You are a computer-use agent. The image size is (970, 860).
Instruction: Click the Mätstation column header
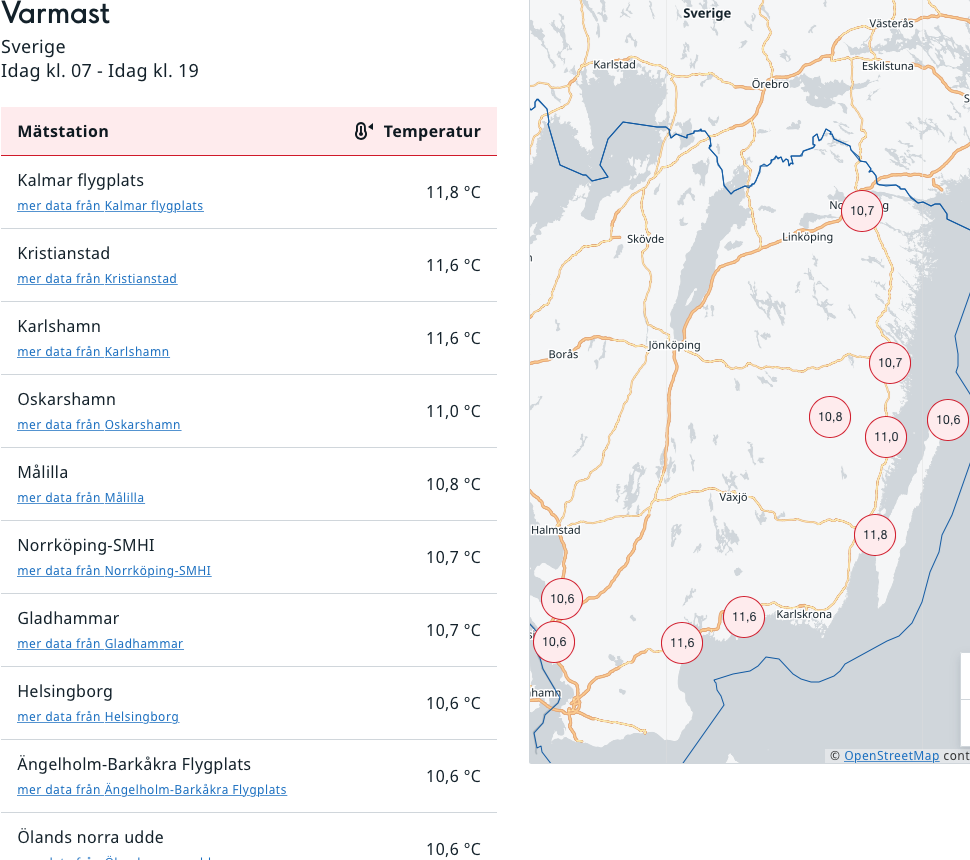tap(63, 132)
